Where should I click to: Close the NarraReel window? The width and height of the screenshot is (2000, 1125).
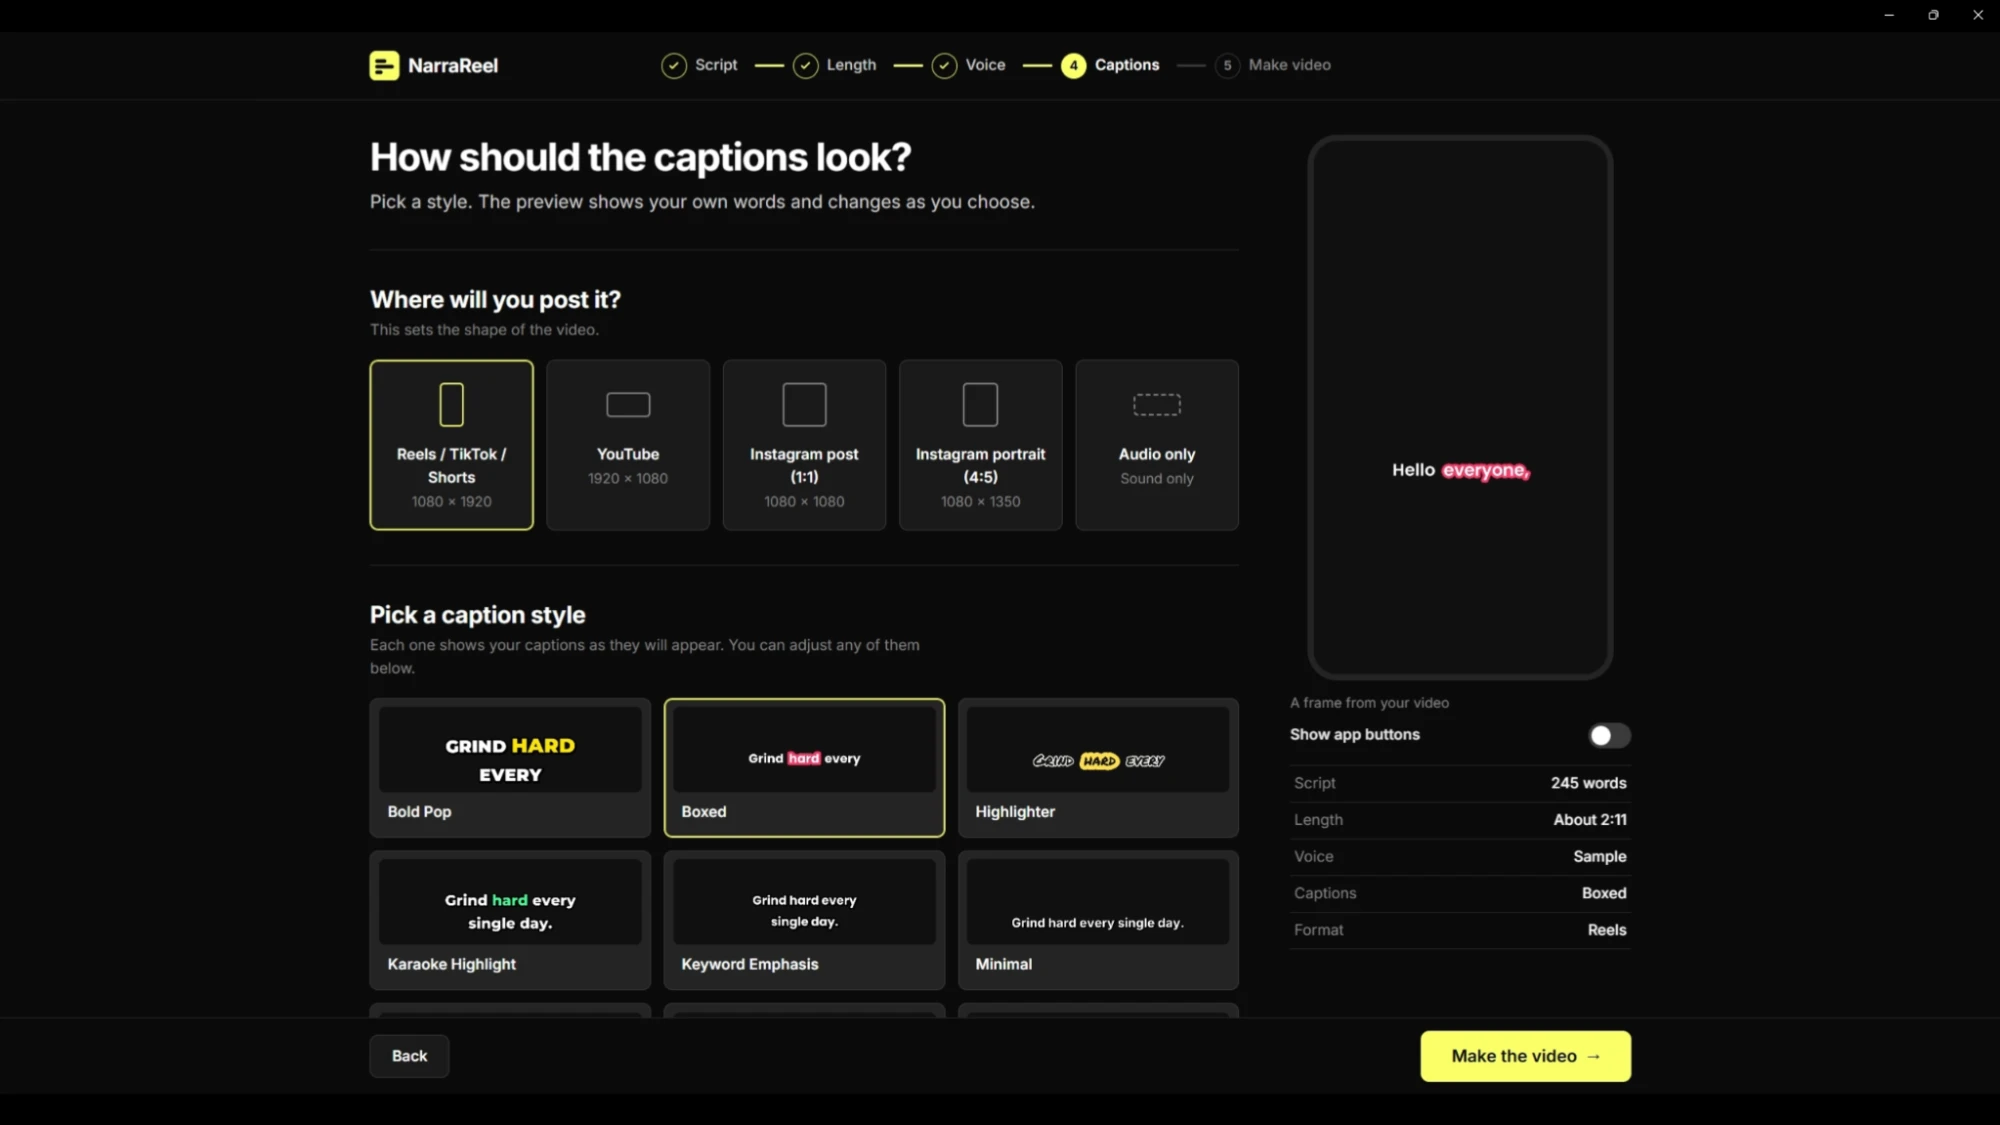pyautogui.click(x=1978, y=15)
